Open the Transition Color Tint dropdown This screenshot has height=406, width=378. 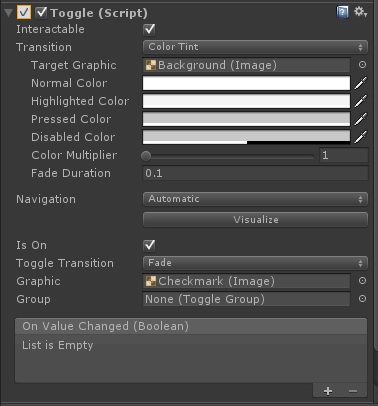coord(255,47)
